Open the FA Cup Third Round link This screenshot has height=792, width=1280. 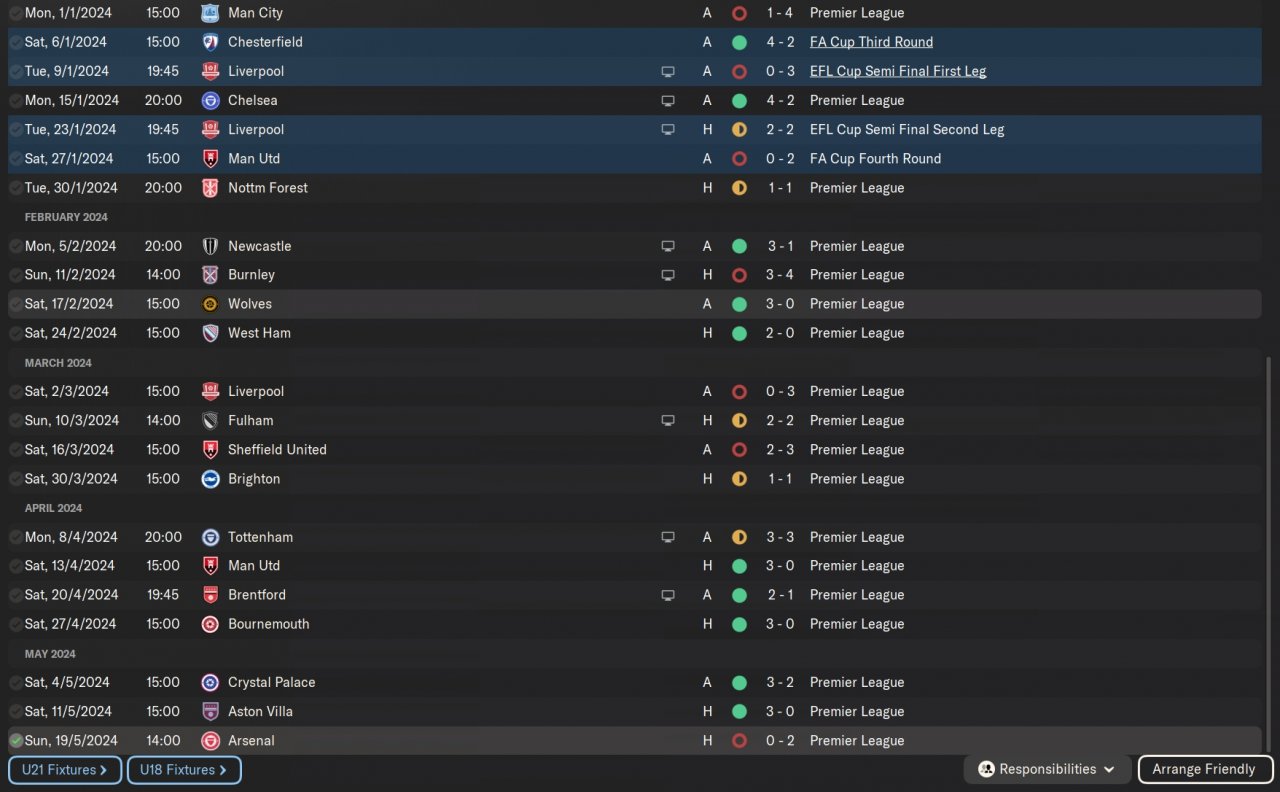[871, 42]
